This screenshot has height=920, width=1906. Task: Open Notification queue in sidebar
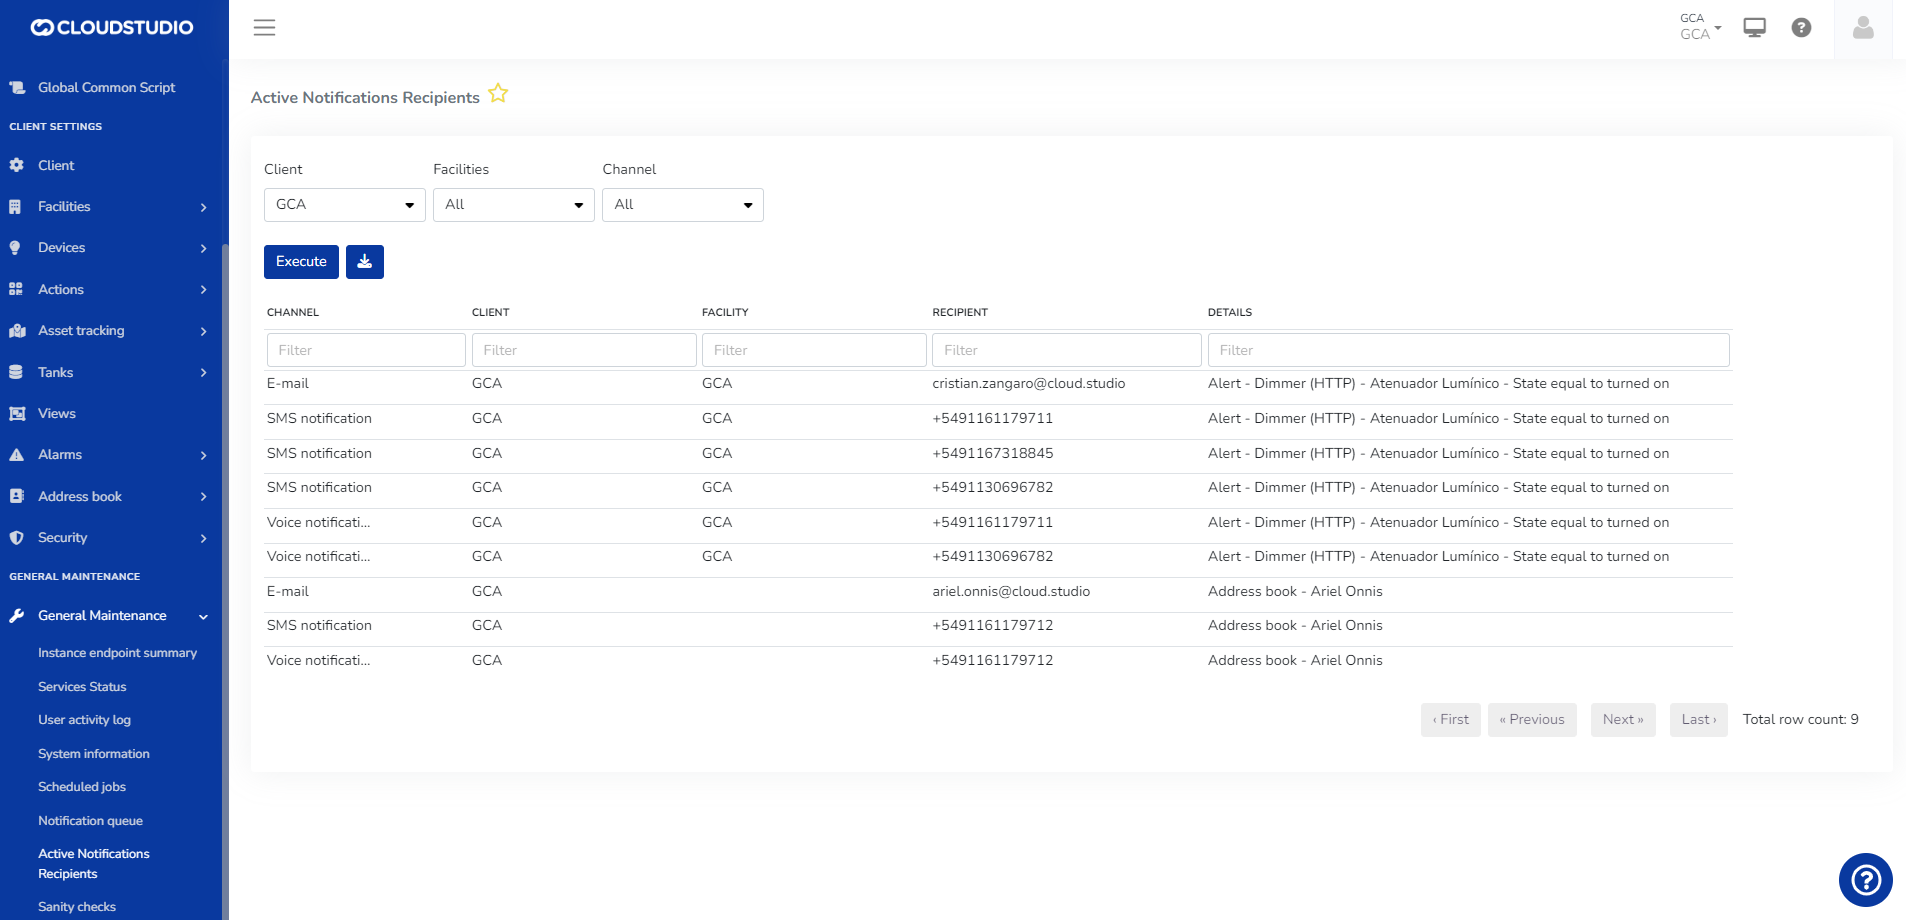[x=90, y=821]
